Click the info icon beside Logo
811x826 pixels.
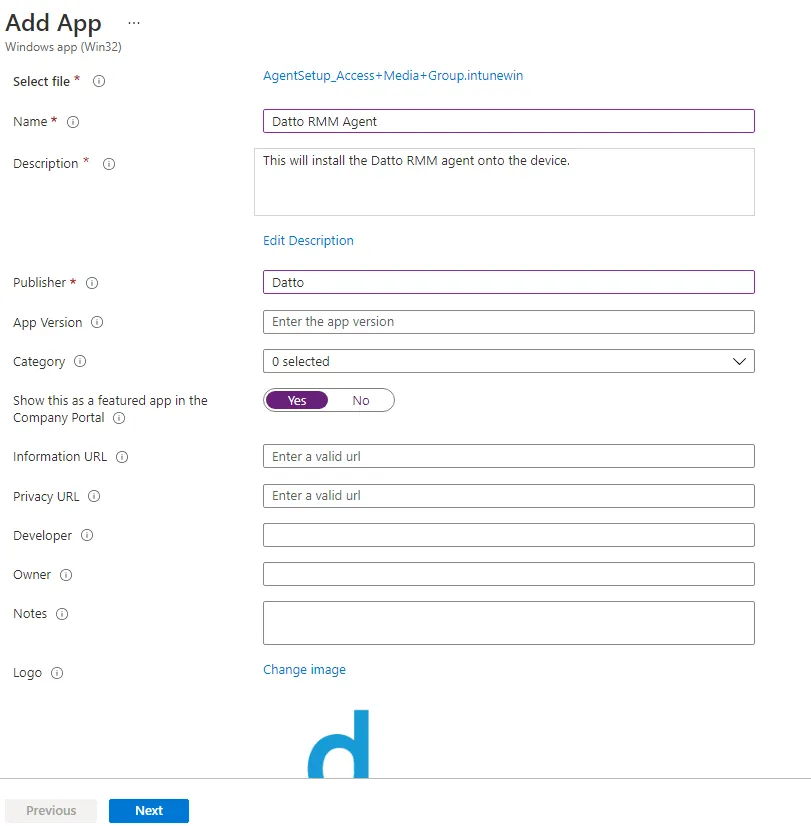[57, 673]
